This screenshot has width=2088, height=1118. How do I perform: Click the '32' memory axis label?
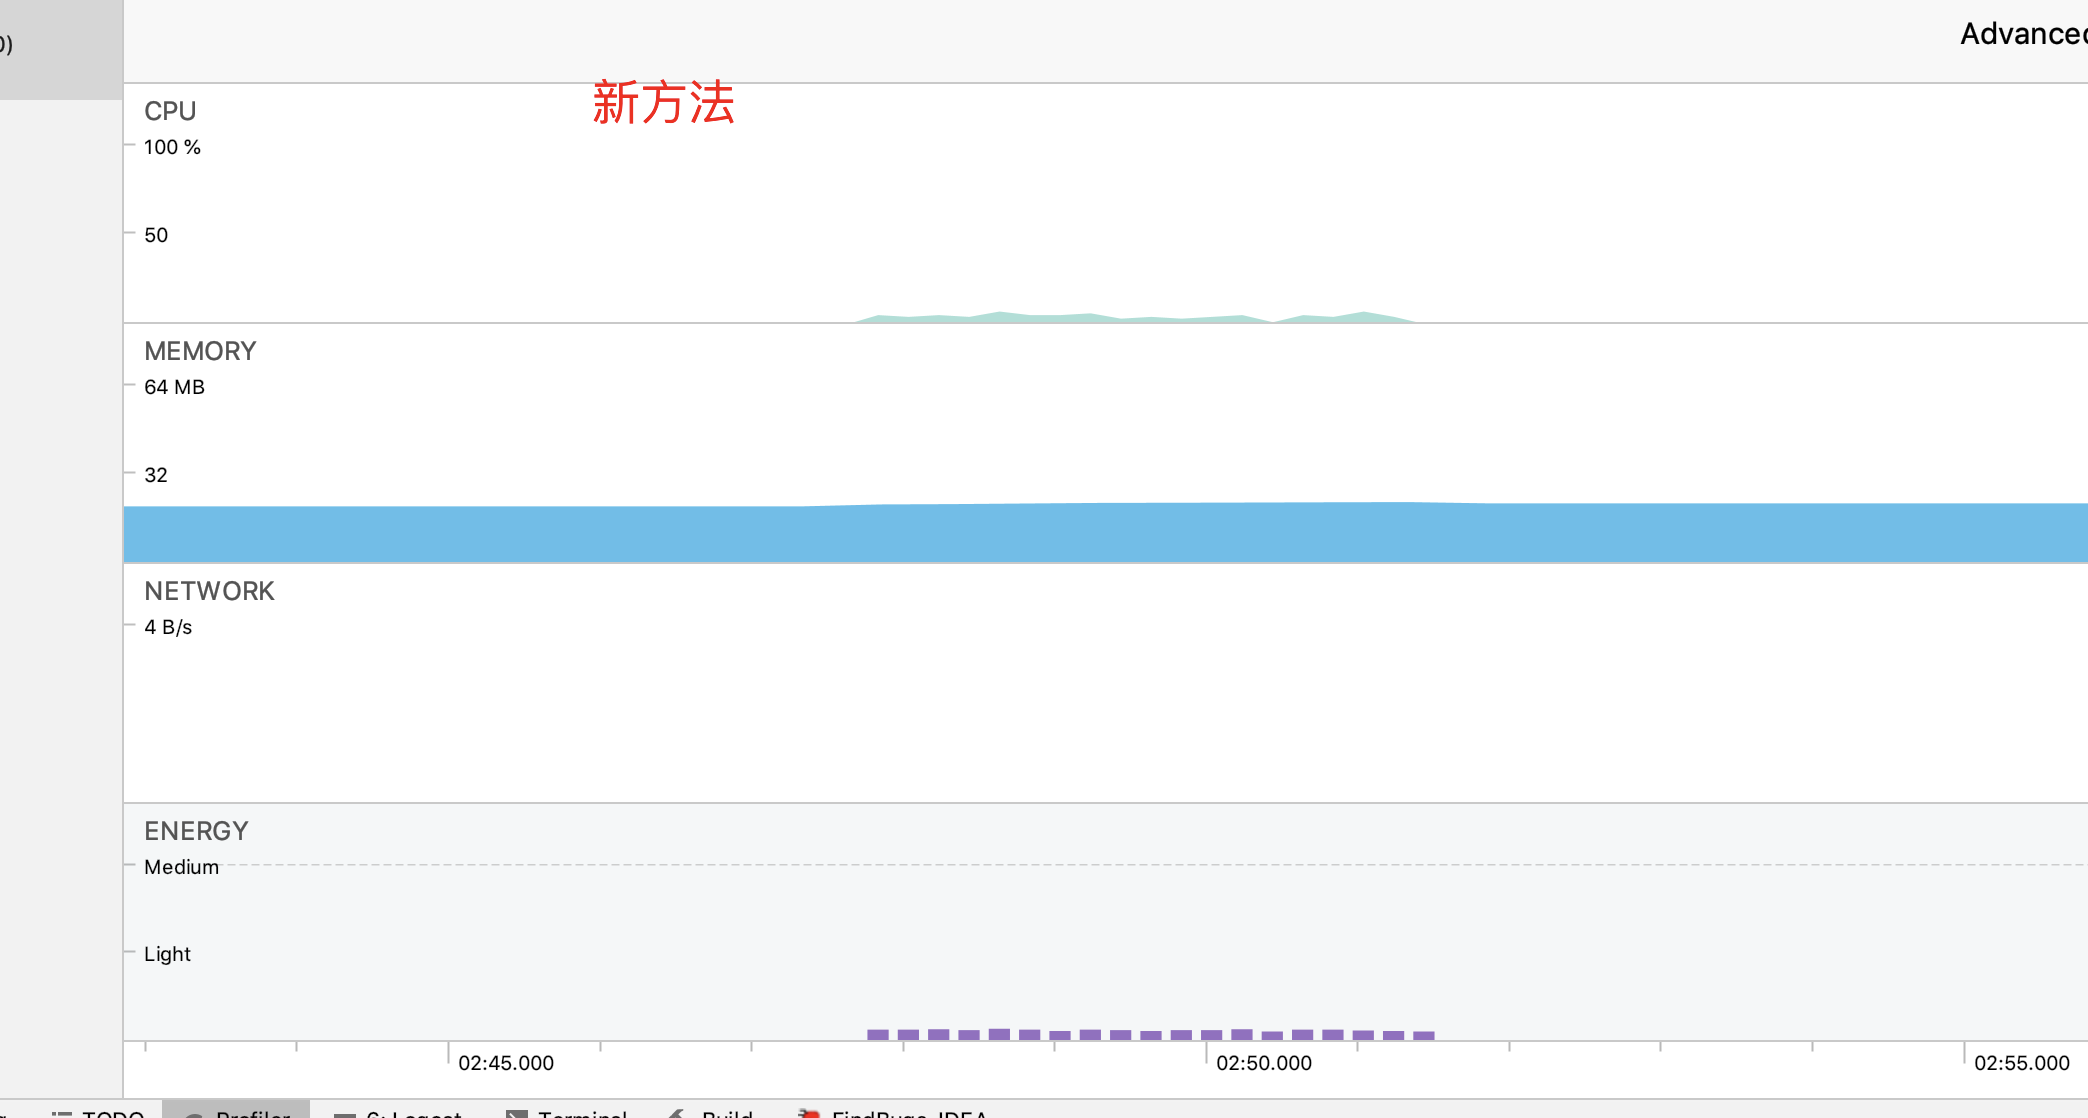click(x=156, y=475)
